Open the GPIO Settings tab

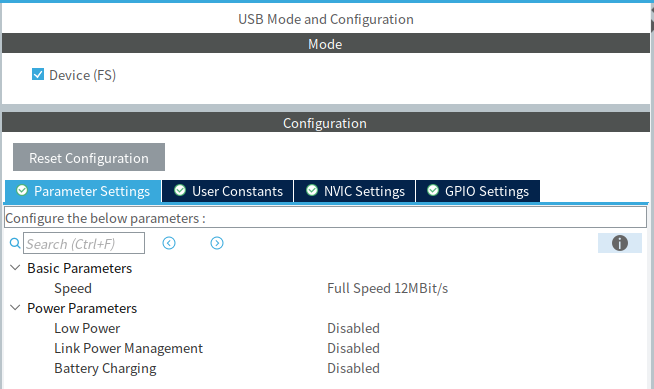click(x=478, y=191)
